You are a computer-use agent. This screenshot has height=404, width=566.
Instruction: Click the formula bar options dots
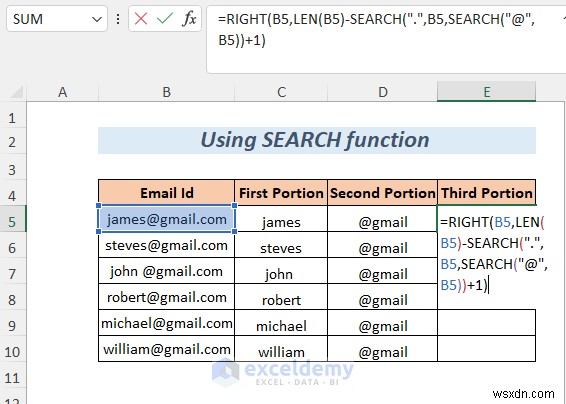pos(118,19)
